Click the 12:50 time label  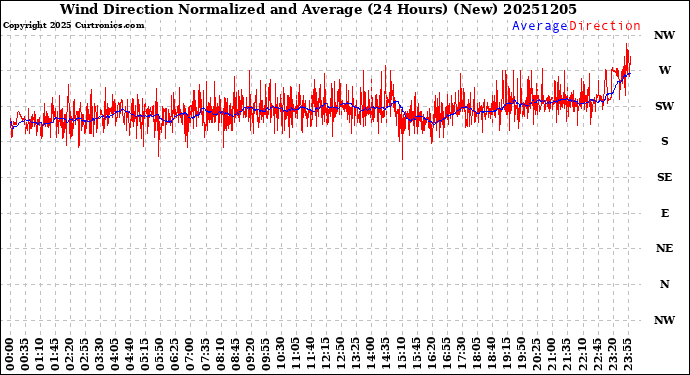[340, 354]
